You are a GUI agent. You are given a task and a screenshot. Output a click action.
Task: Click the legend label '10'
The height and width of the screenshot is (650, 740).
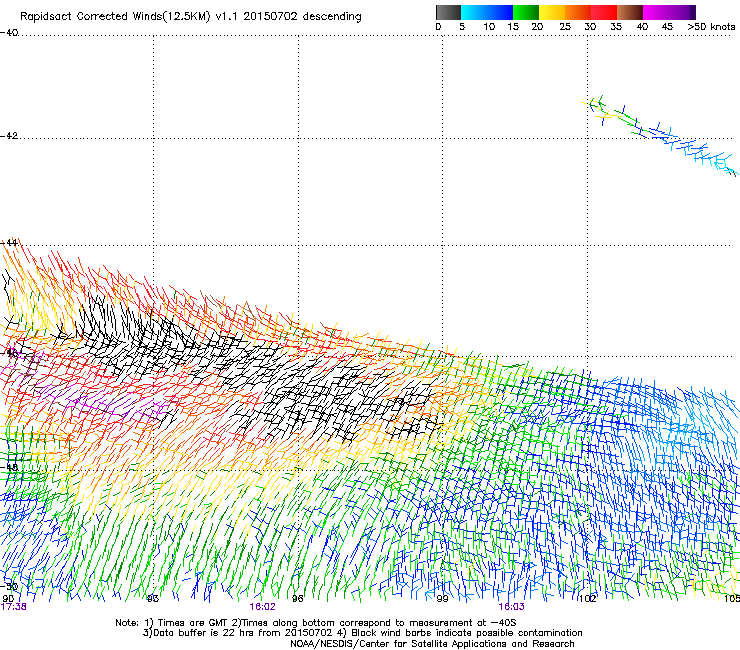click(x=489, y=27)
